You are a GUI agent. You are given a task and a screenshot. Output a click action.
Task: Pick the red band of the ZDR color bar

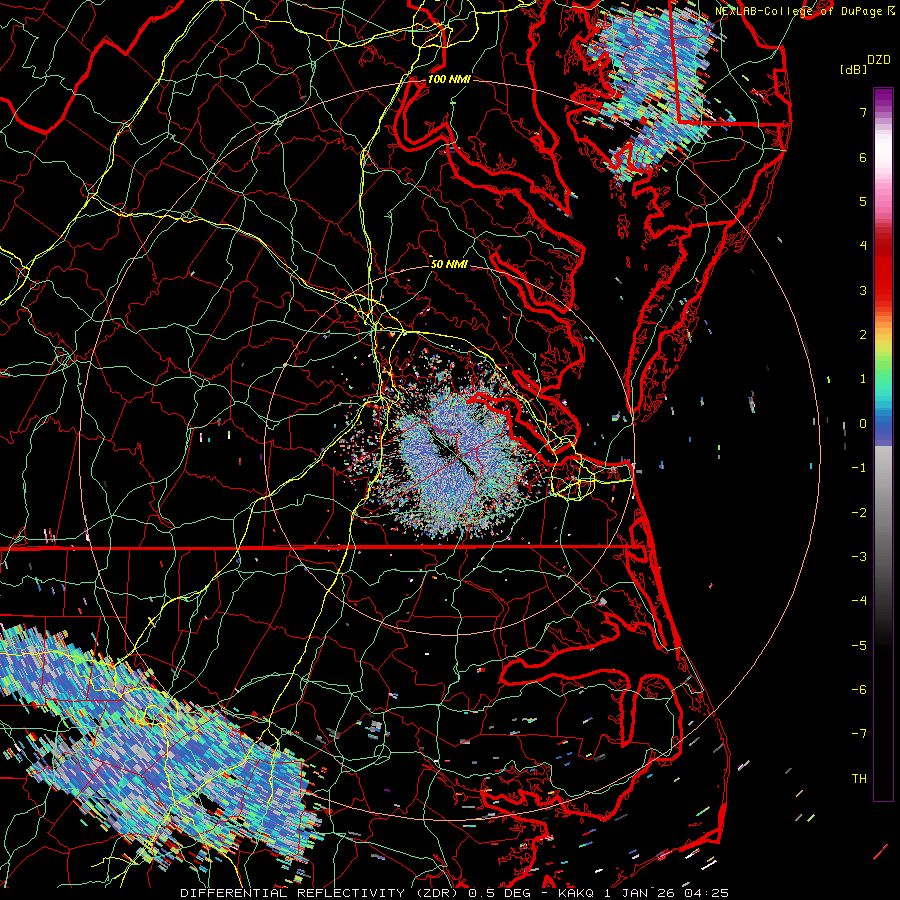click(x=883, y=270)
